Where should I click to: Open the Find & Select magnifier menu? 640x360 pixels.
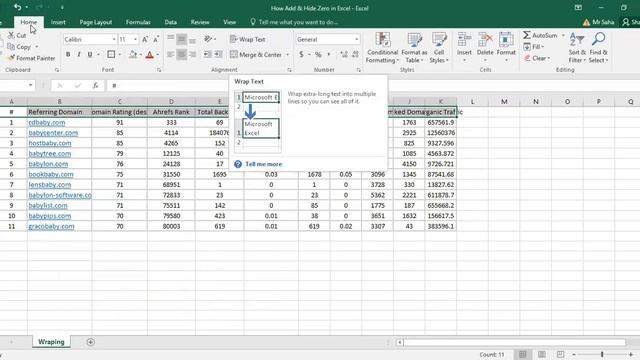point(598,48)
